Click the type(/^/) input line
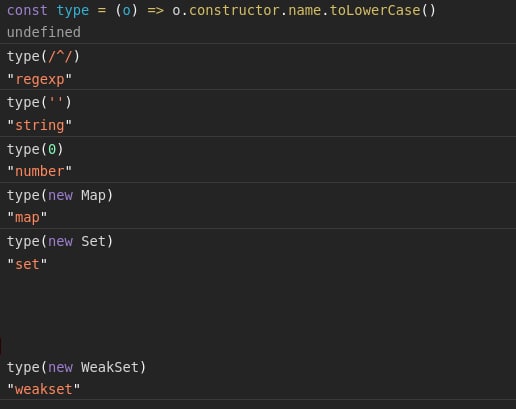516x409 pixels. 43,56
